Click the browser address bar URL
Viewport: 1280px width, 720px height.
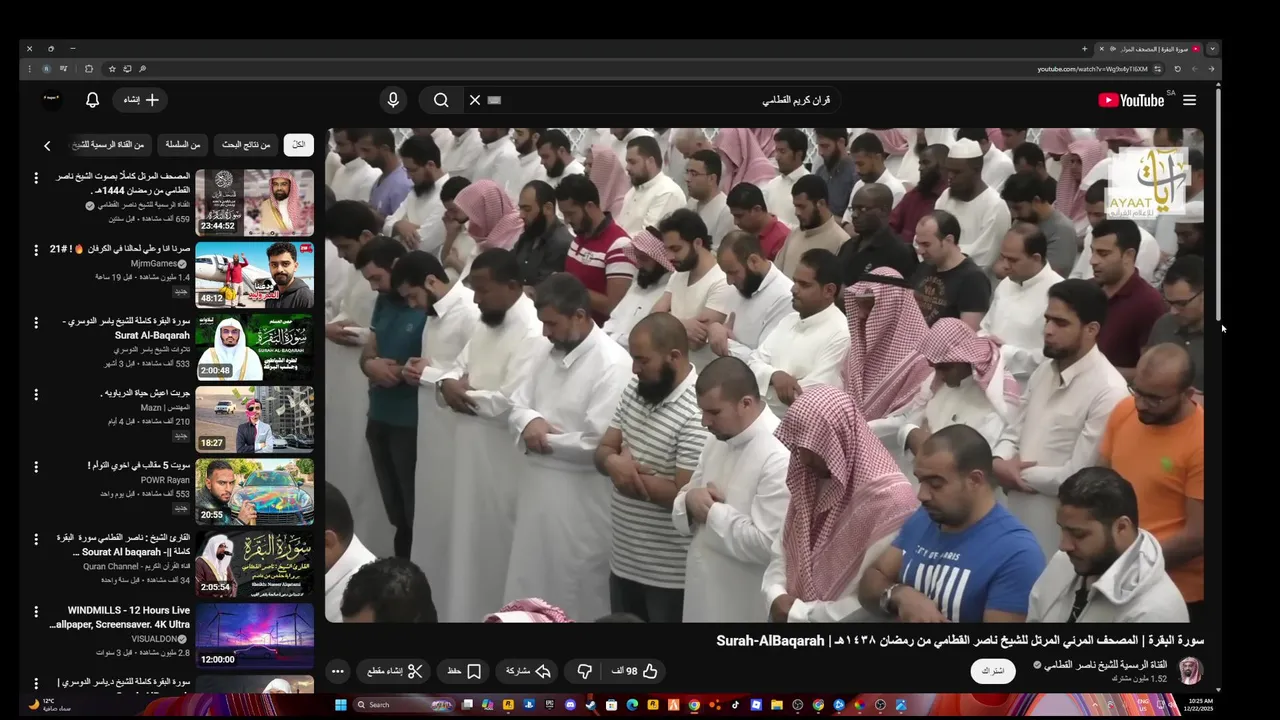[1092, 69]
